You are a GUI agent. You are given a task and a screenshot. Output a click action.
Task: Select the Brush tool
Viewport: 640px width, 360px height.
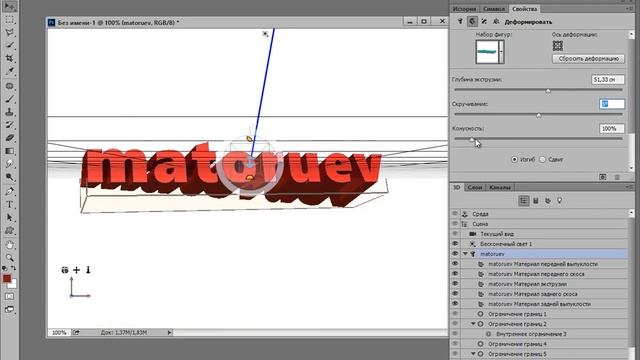pos(9,99)
